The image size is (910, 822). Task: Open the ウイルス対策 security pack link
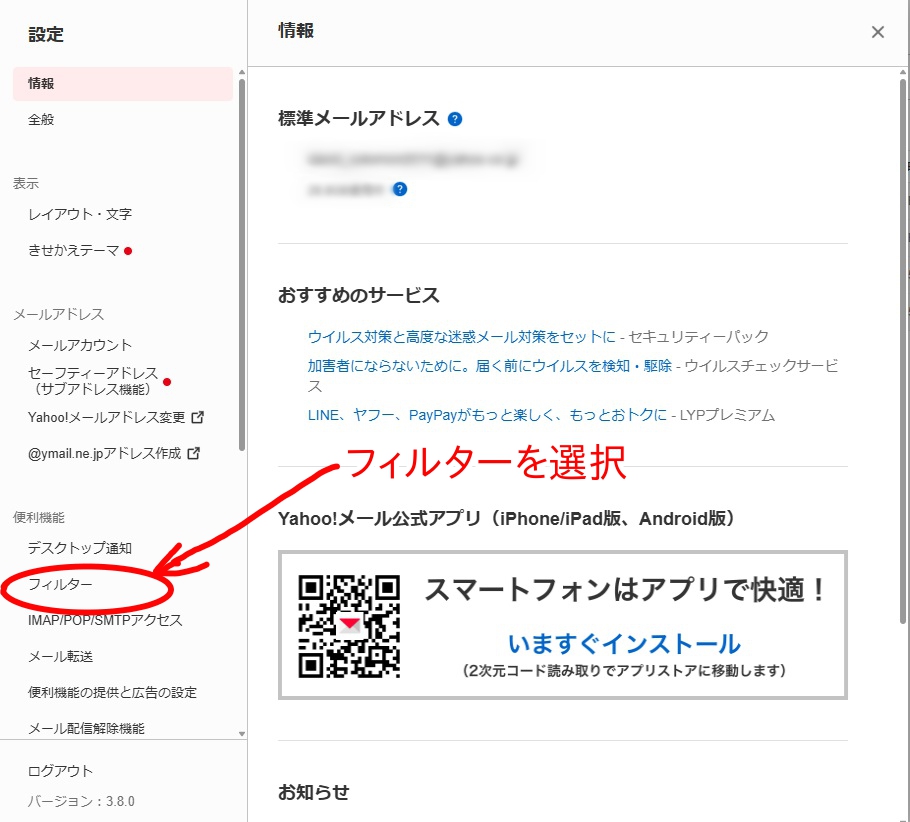[462, 337]
